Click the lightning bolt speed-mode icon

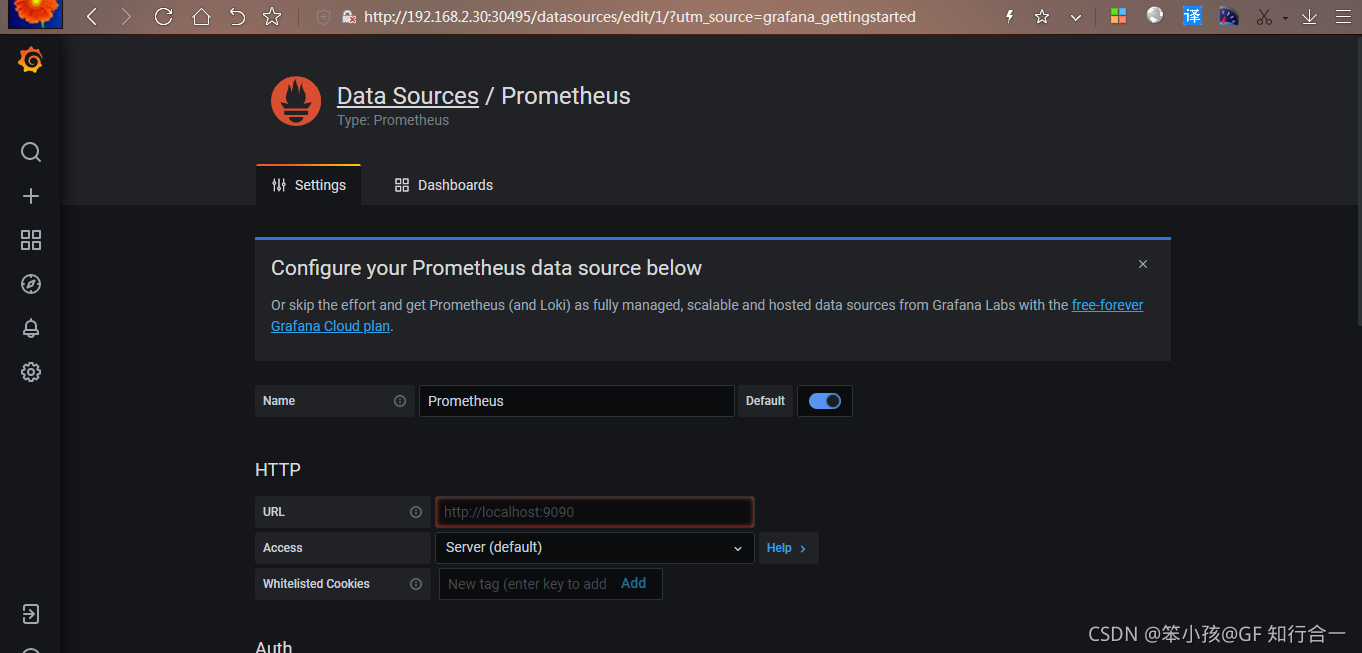1009,16
